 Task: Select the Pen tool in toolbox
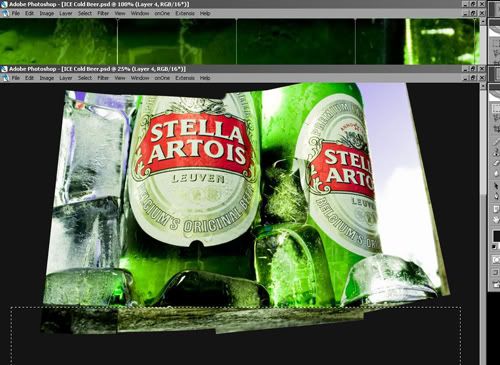(496, 196)
